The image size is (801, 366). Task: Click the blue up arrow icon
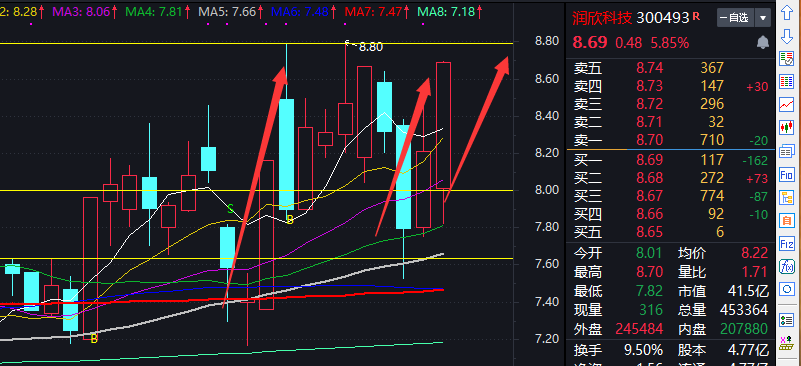click(787, 13)
